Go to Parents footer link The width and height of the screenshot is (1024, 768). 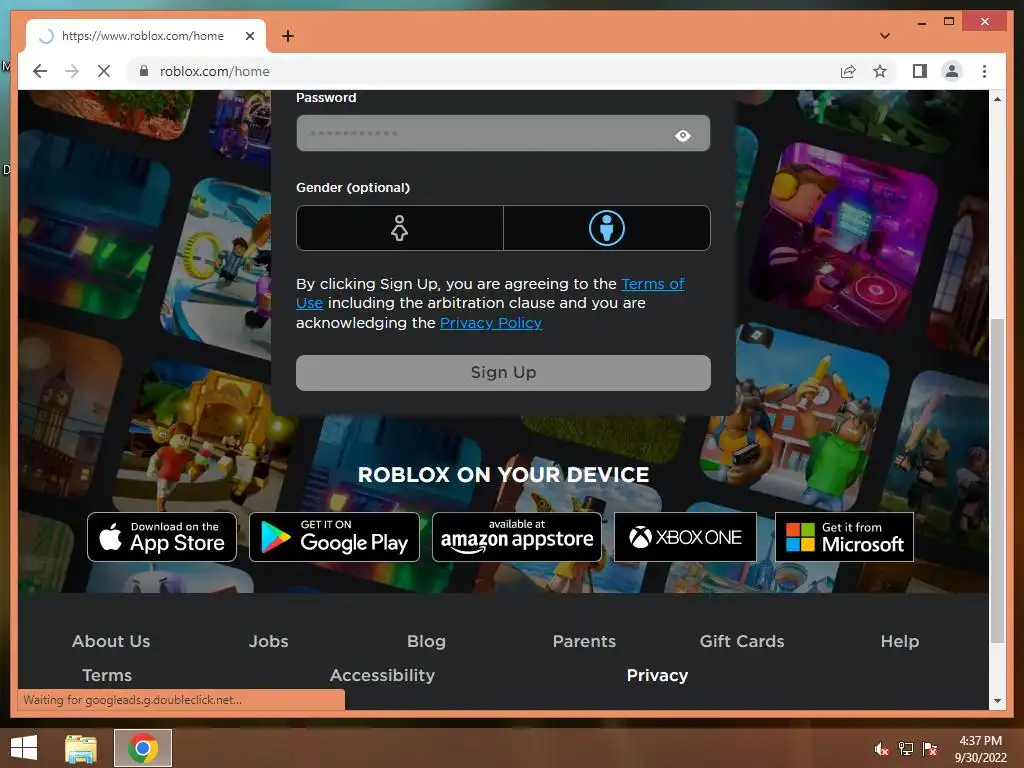[584, 641]
